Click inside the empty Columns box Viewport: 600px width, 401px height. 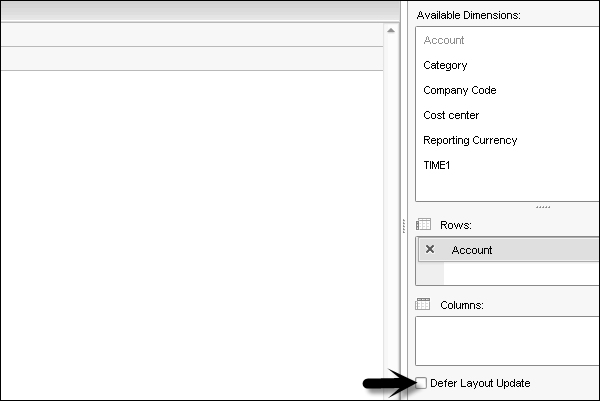[x=507, y=340]
